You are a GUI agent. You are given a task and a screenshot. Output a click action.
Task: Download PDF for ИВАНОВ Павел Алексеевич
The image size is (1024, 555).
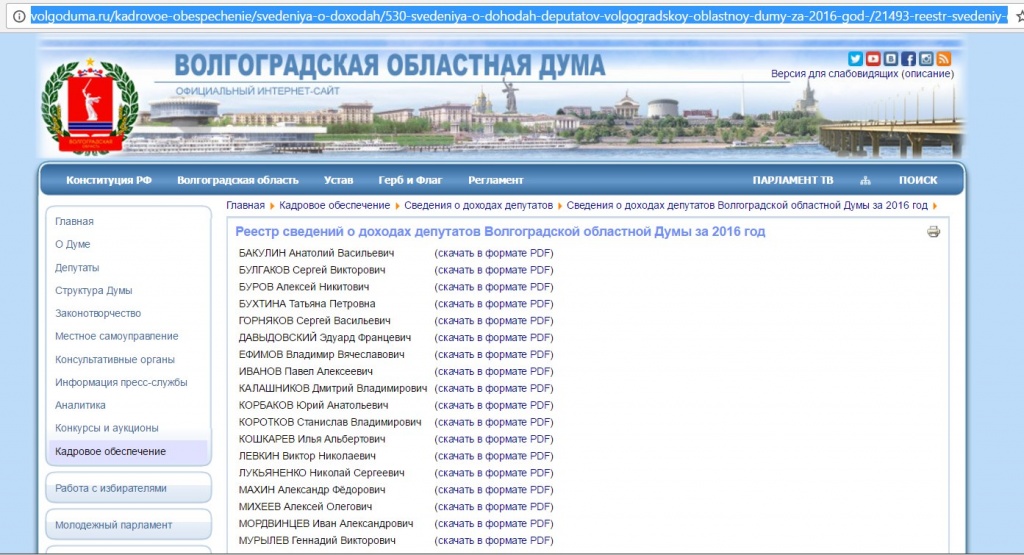[x=494, y=372]
